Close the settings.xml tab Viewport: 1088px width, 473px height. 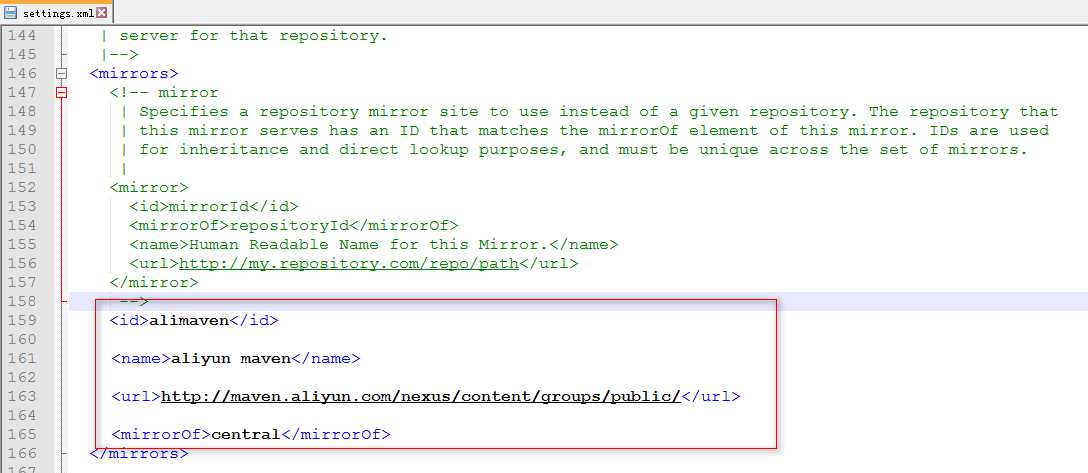point(102,12)
